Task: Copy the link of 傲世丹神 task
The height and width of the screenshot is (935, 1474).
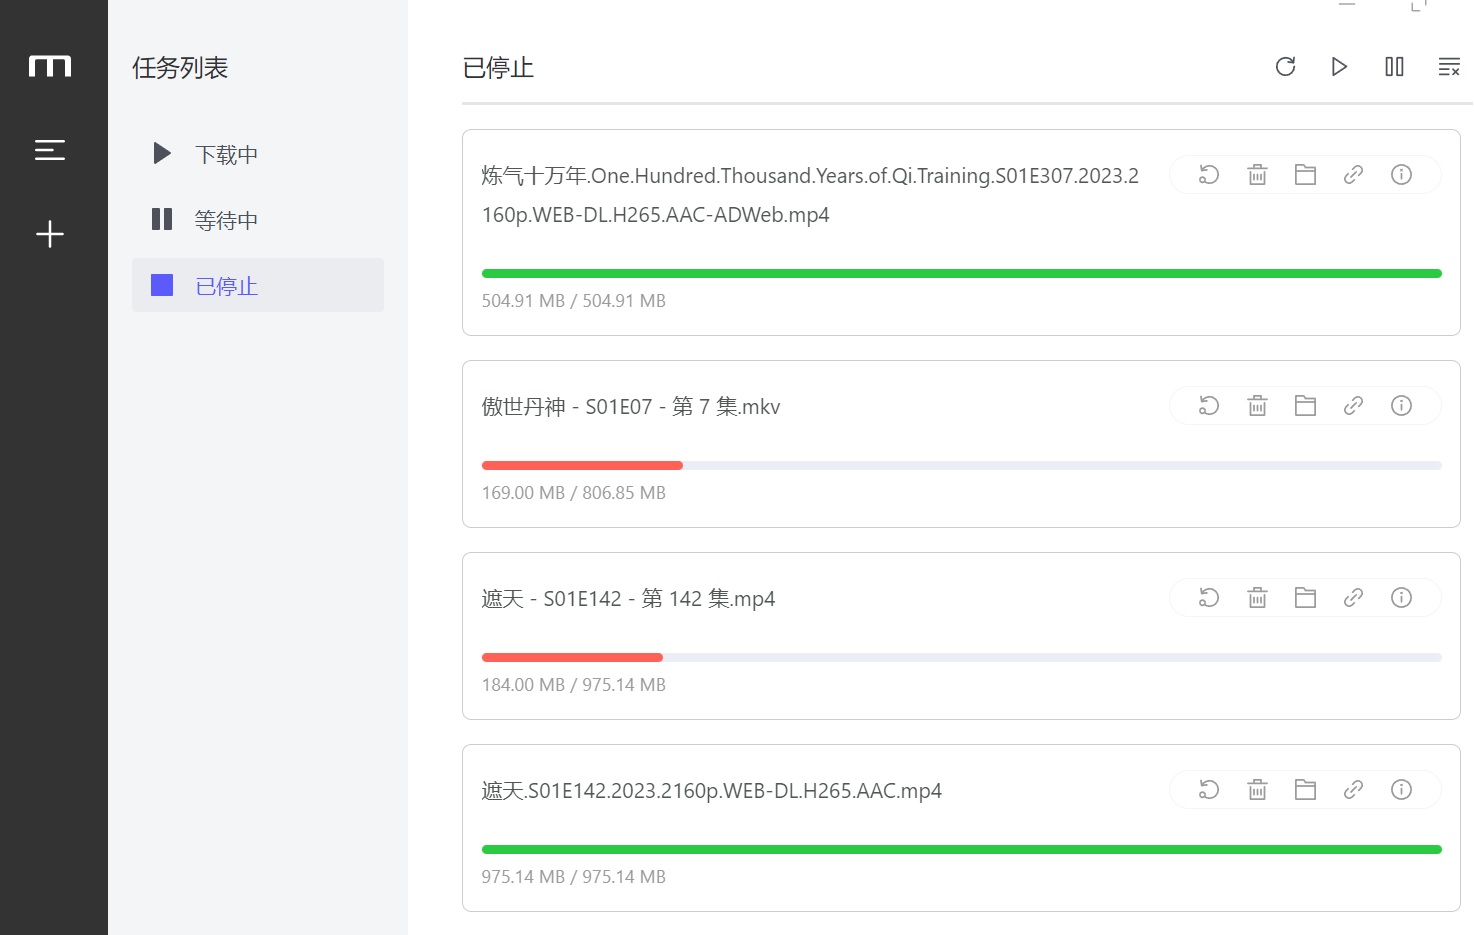Action: [1353, 406]
